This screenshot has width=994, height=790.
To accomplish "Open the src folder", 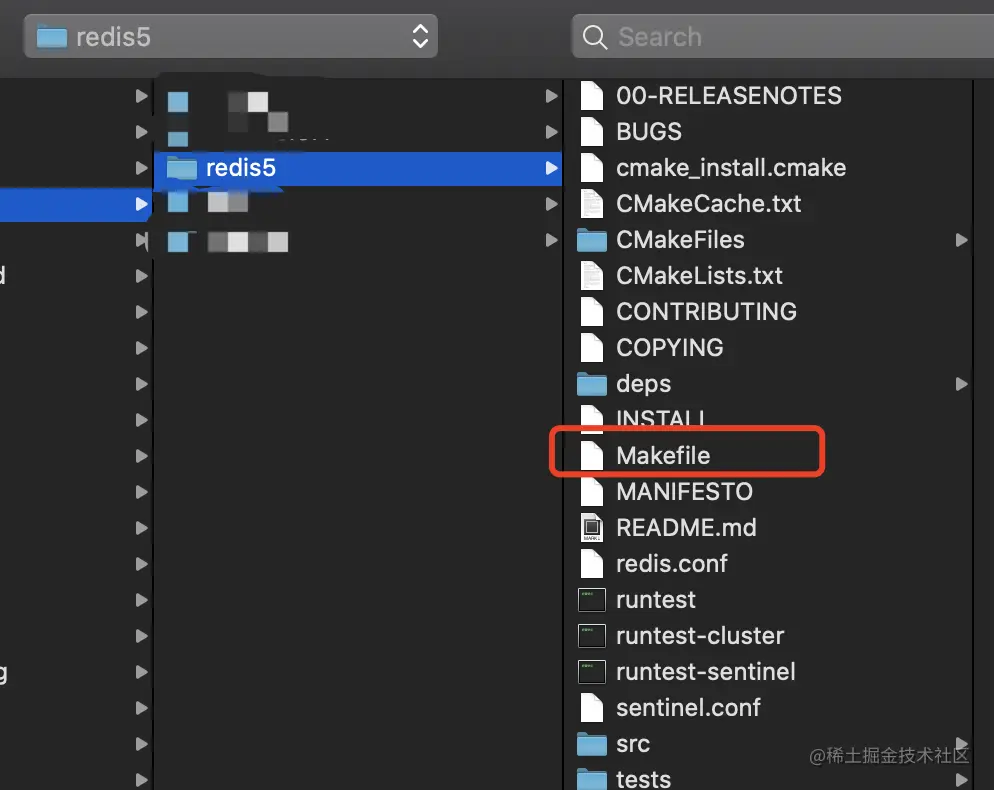I will tap(633, 744).
